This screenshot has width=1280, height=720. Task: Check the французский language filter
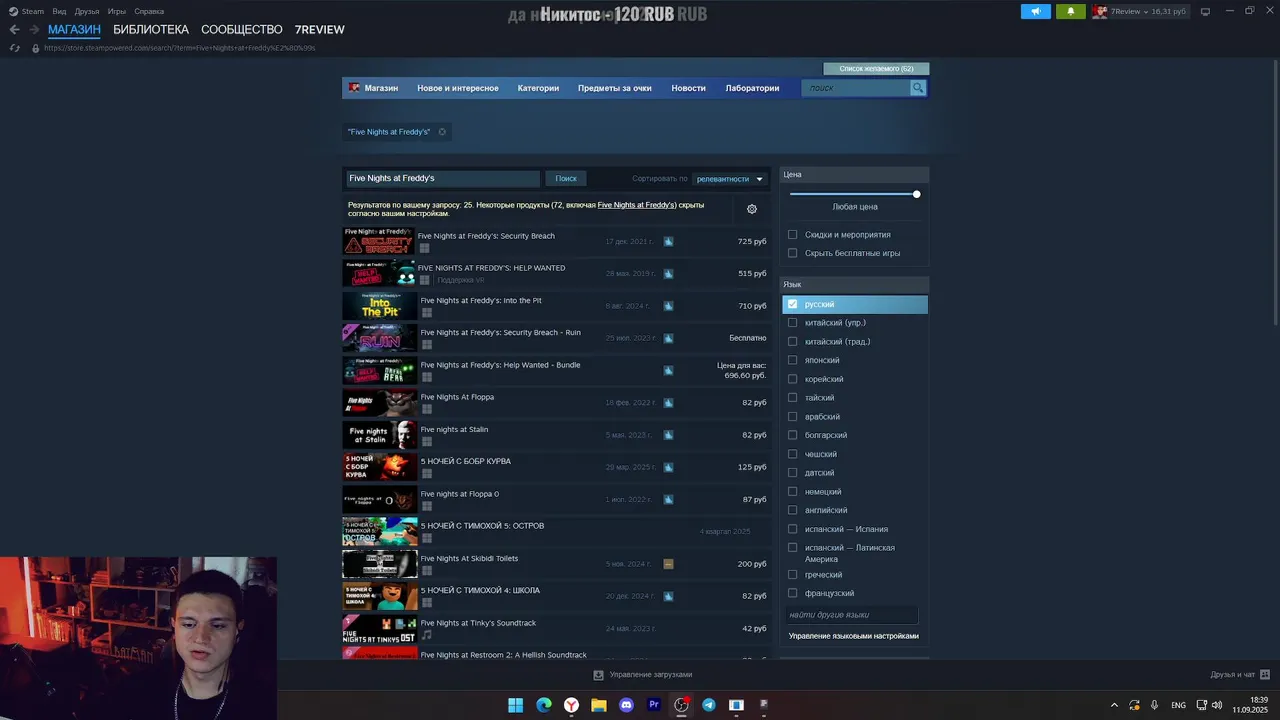tap(793, 593)
